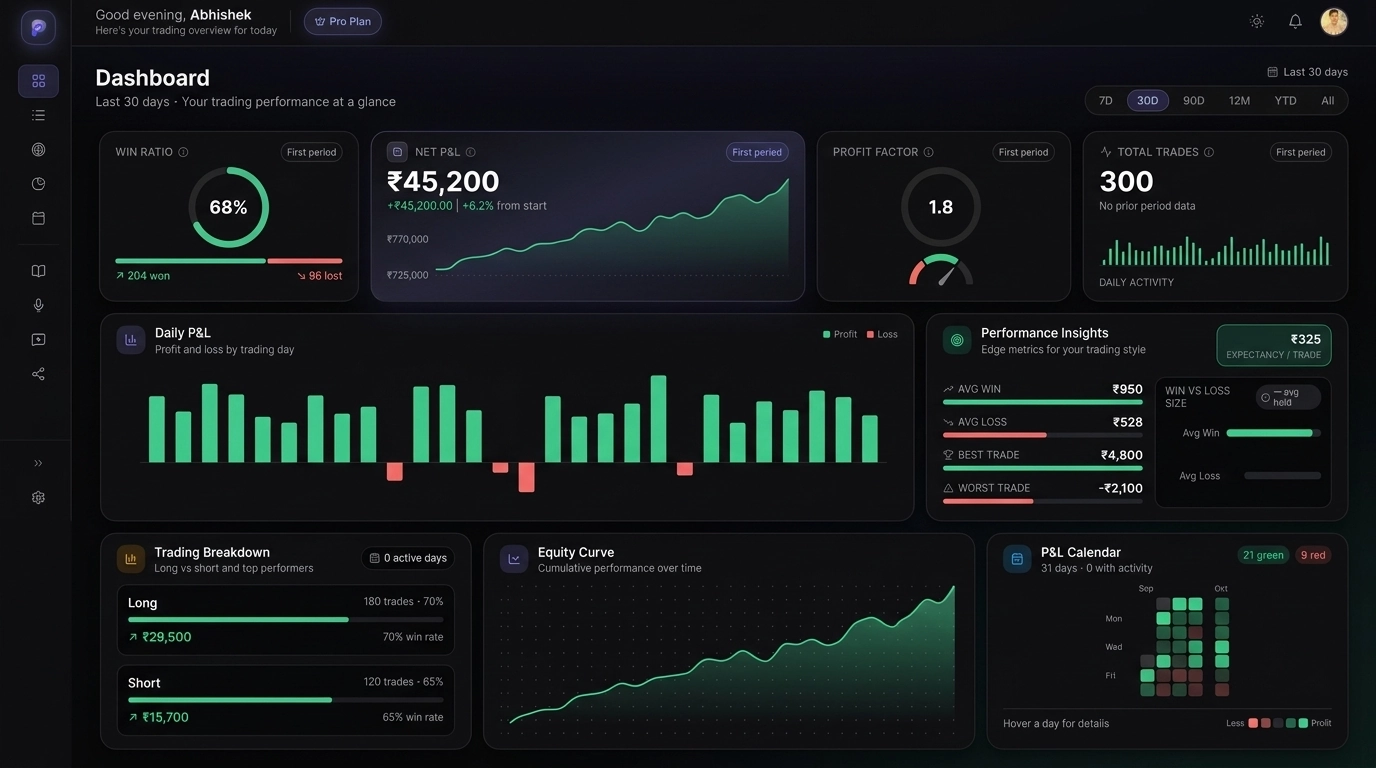Click the ₹4,800 best trade value
This screenshot has width=1376, height=768.
coord(1121,455)
